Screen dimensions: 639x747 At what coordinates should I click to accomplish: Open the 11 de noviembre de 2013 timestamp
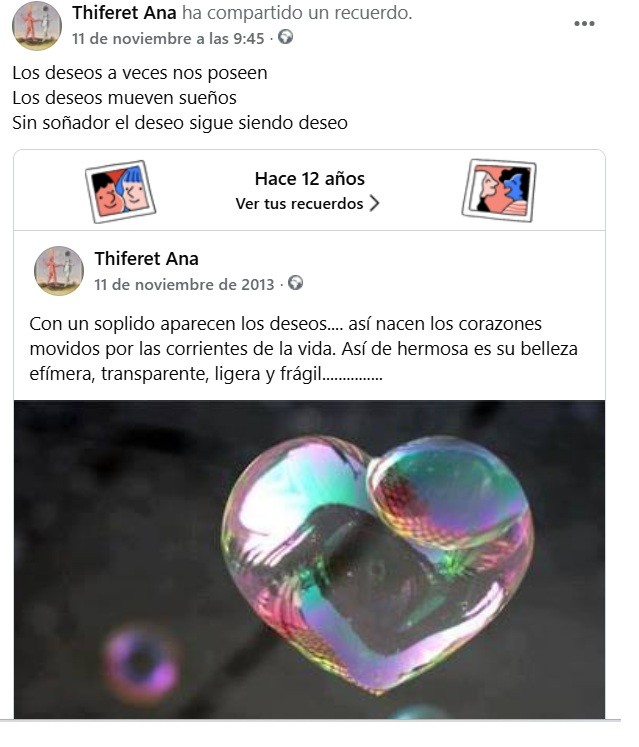click(x=184, y=284)
